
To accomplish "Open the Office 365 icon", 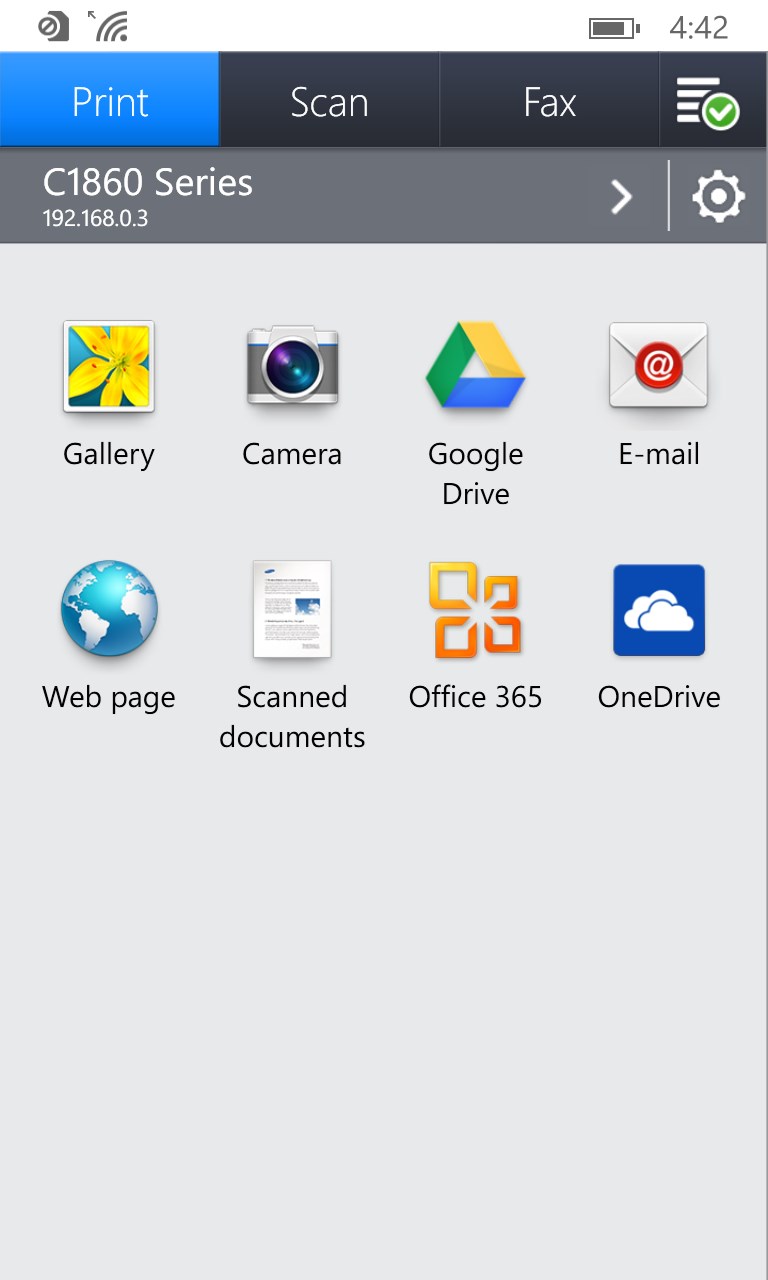I will coord(475,609).
